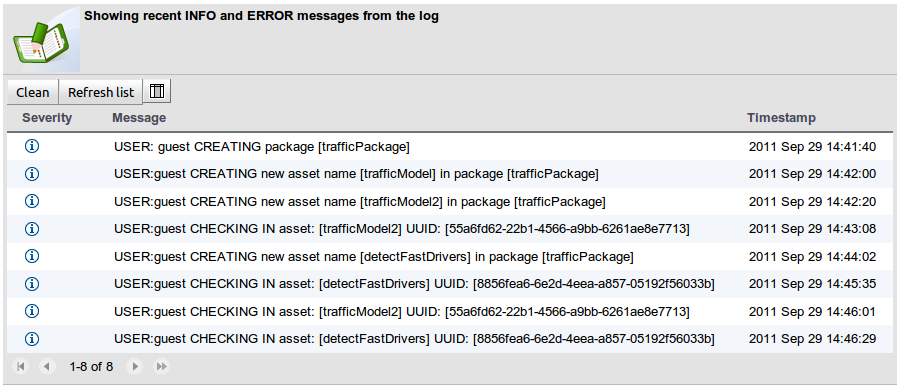This screenshot has height=389, width=897.
Task: Go to next page of log
Action: point(134,366)
